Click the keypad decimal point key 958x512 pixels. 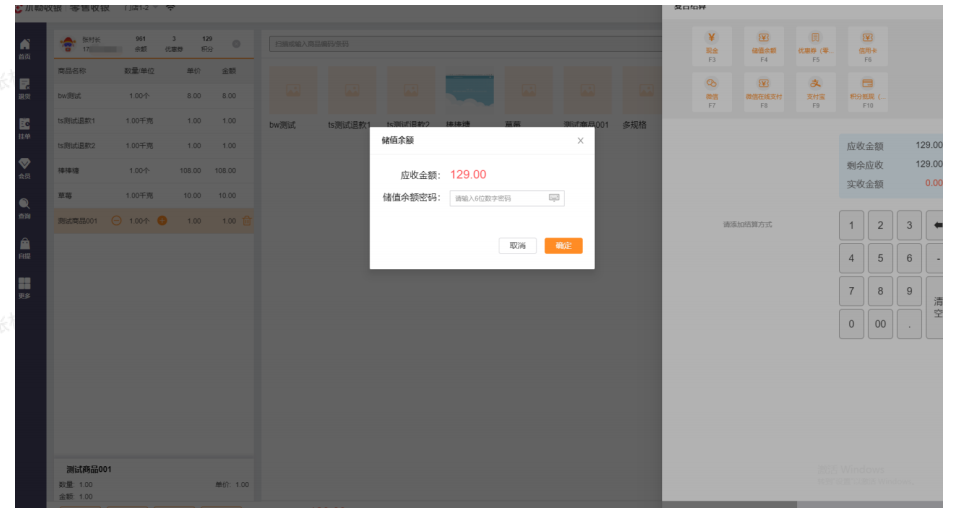[909, 324]
